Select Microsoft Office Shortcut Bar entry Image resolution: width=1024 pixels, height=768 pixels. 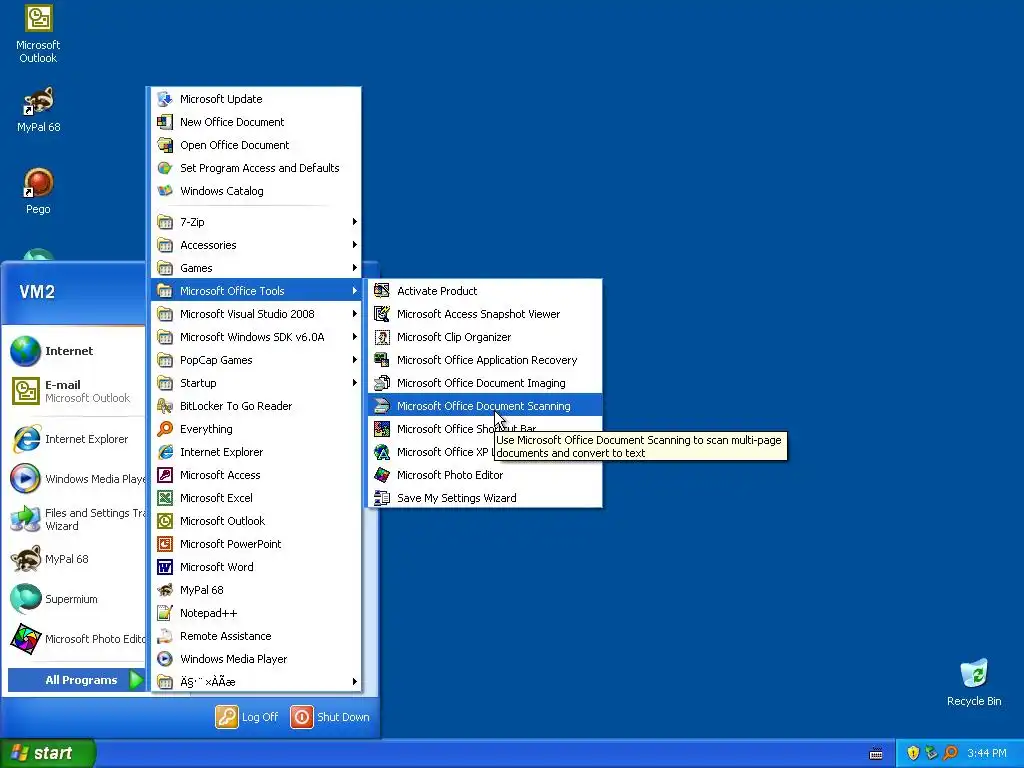(485, 429)
